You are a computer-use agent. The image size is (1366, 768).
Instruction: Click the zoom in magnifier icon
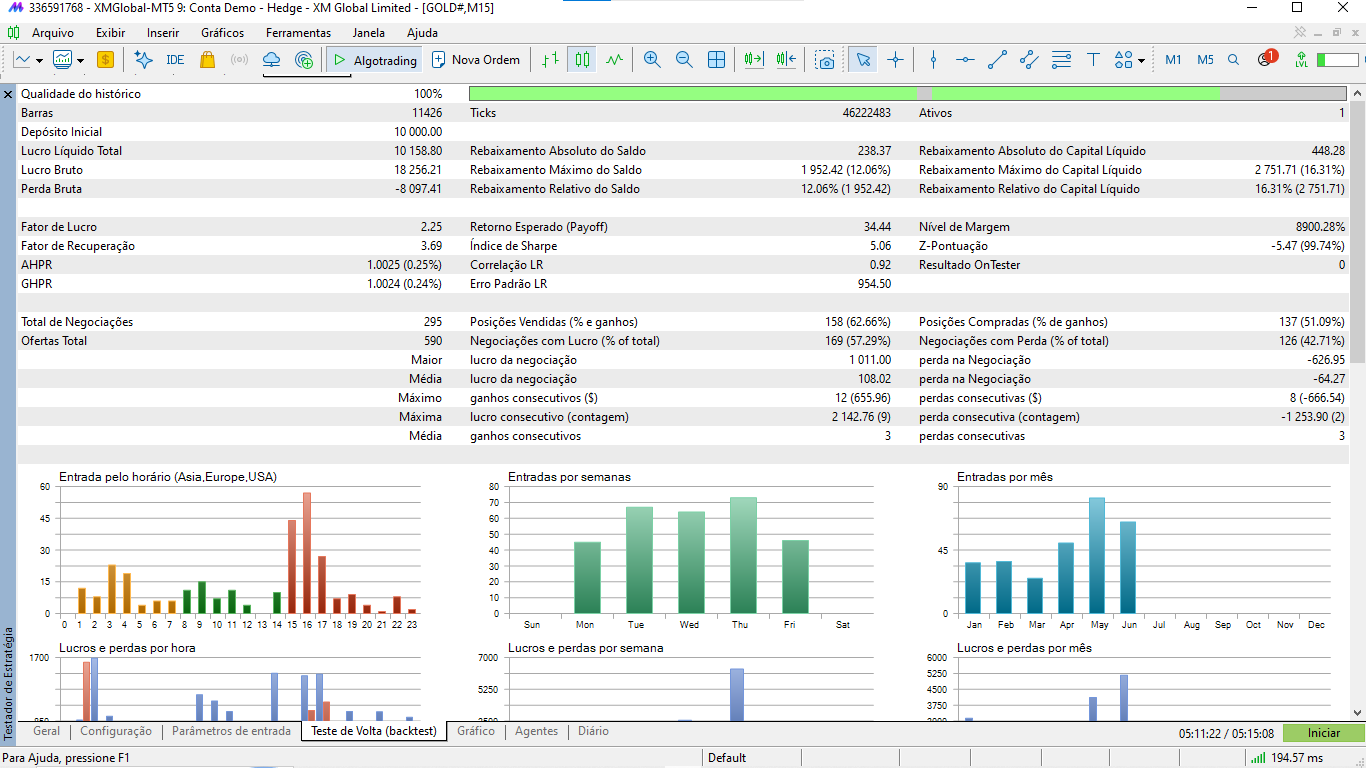click(652, 60)
